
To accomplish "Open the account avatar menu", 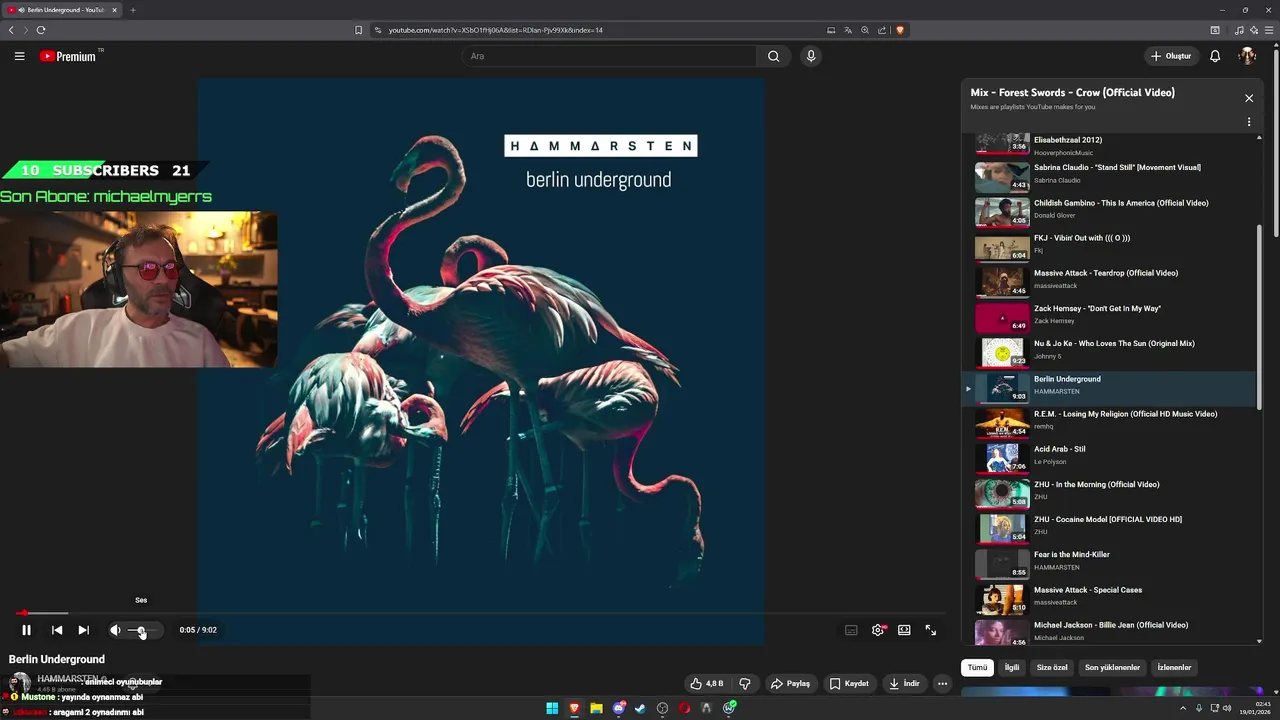I will (x=1247, y=56).
